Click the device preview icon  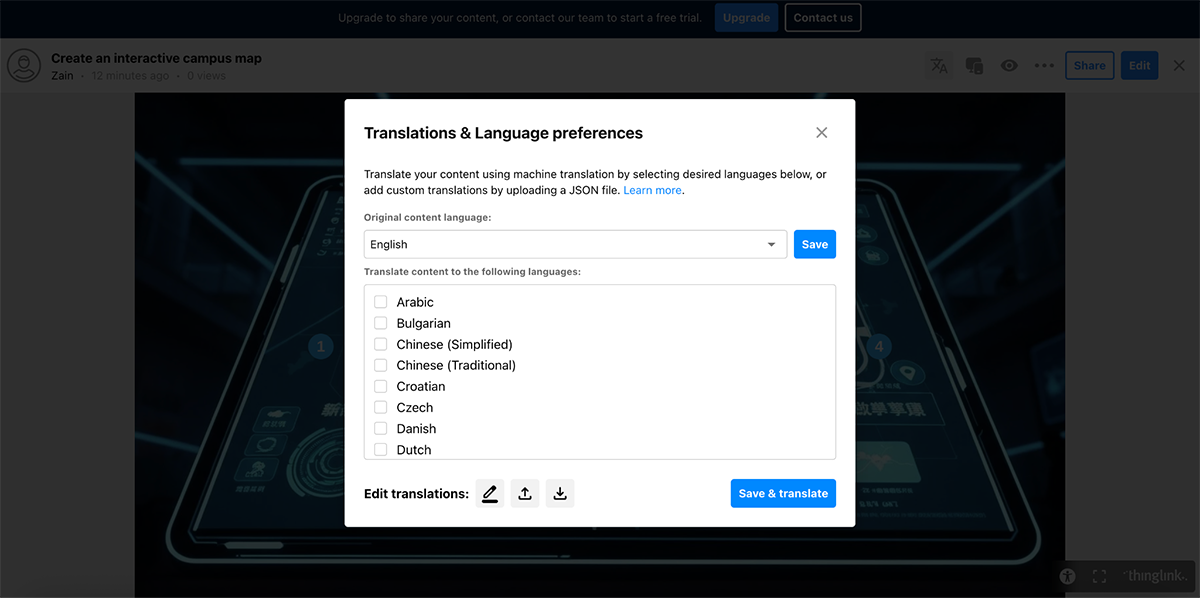point(974,65)
